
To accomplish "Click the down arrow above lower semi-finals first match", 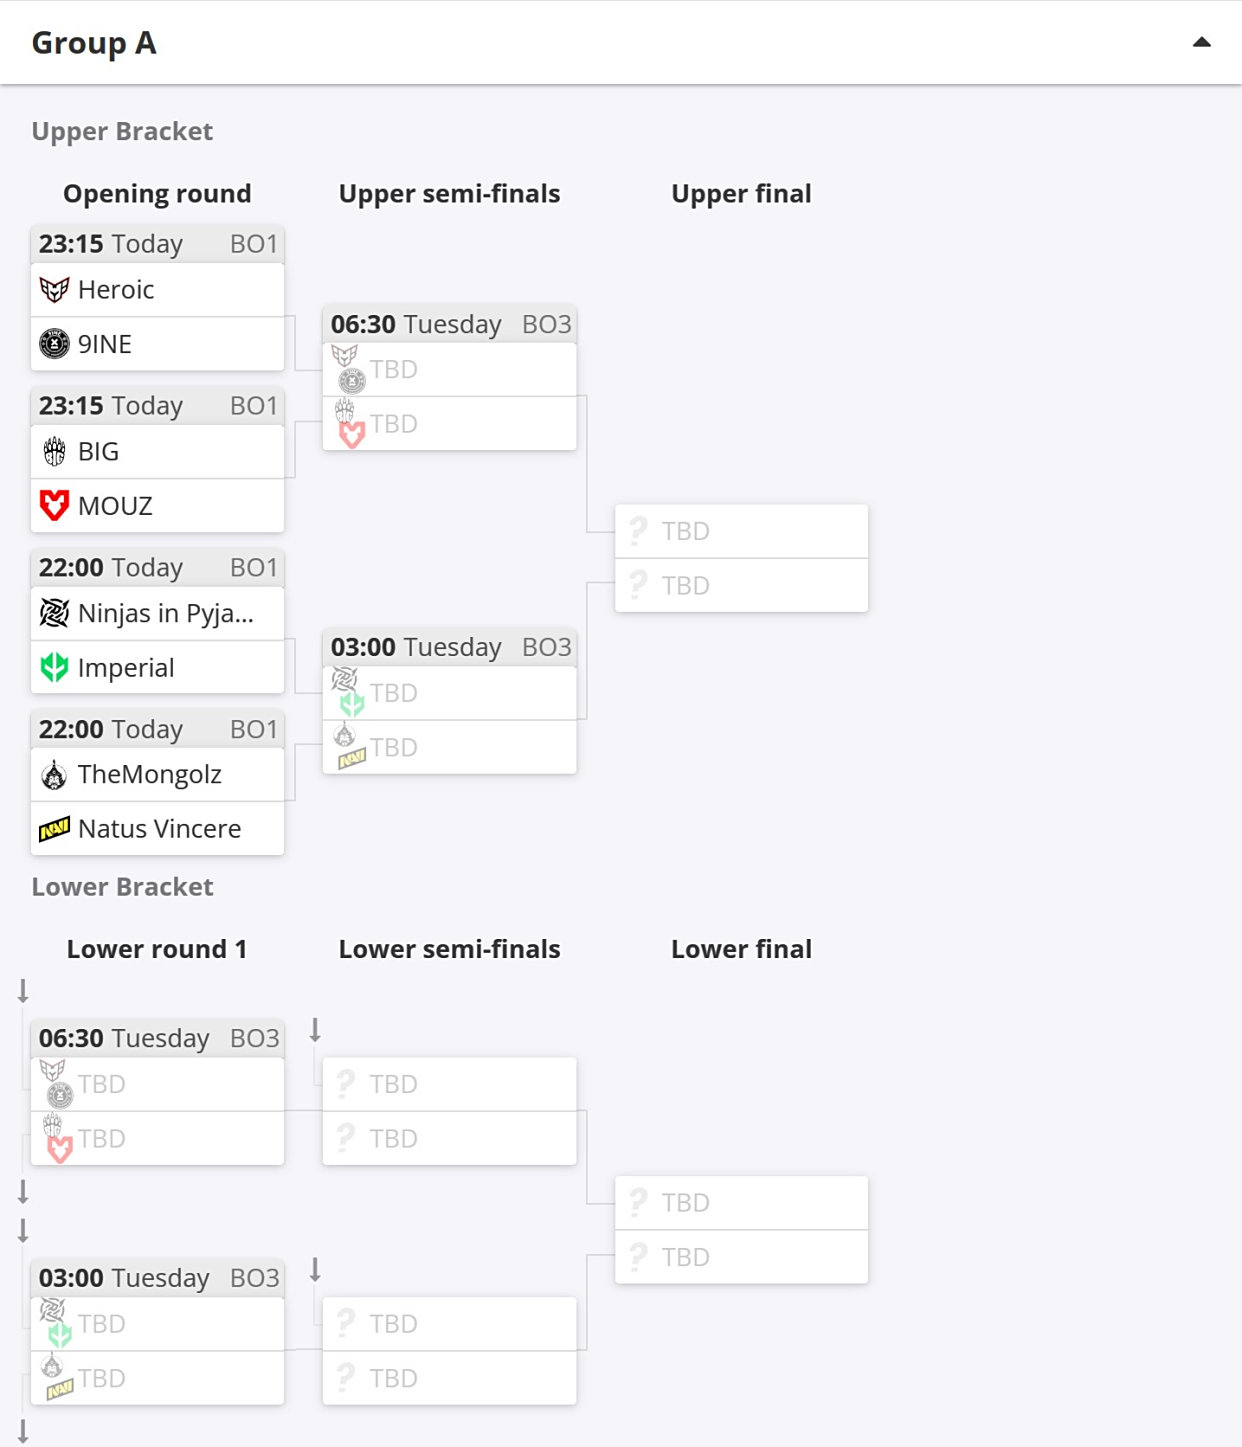I will [315, 1030].
